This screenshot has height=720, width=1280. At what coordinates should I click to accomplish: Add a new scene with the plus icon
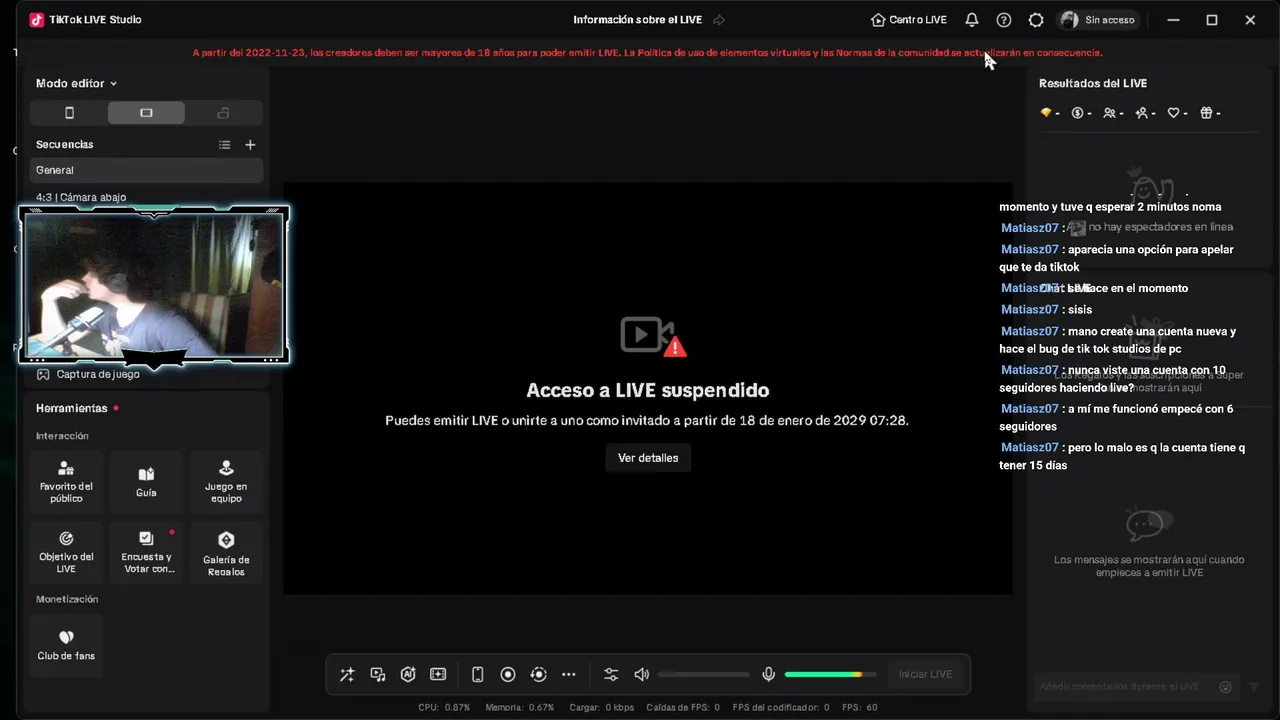coord(250,145)
